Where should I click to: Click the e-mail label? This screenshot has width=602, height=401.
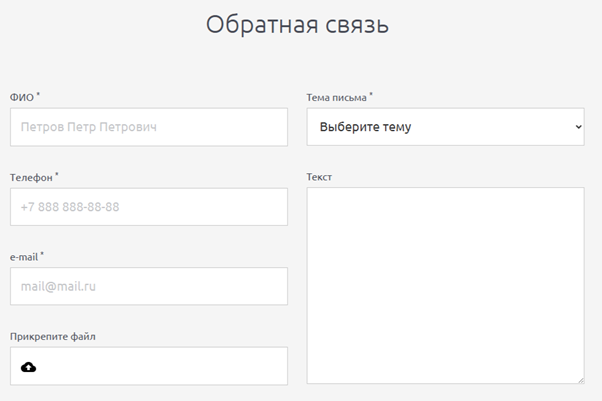click(x=24, y=257)
